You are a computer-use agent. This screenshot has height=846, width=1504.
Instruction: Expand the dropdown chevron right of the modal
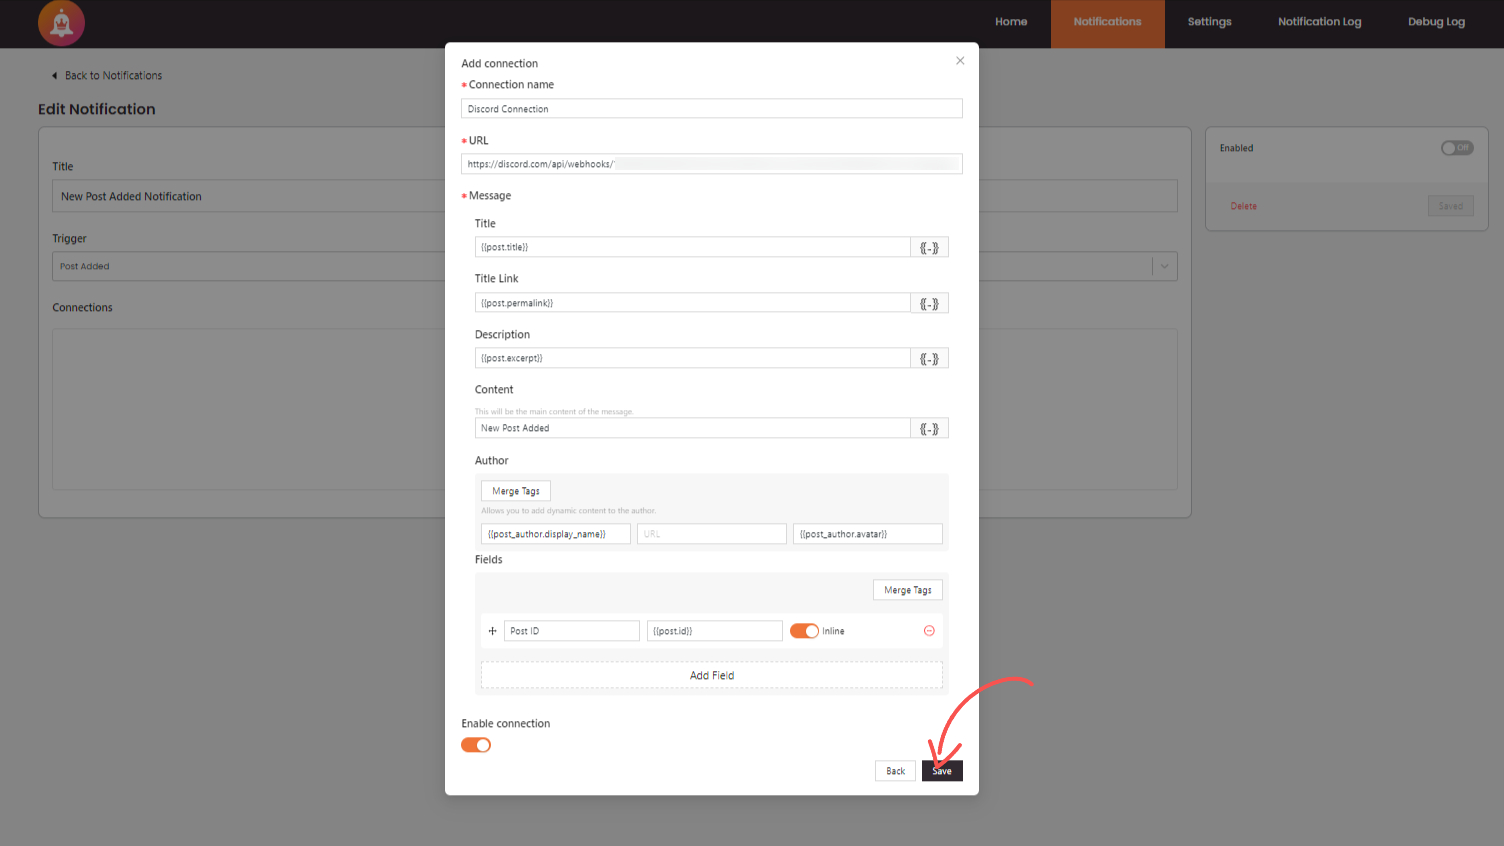click(x=1163, y=266)
